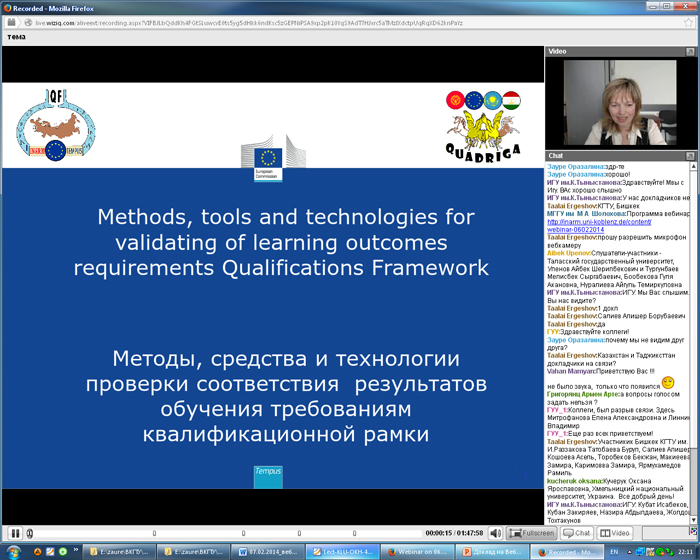Bookmark this page with the star
700x560 pixels.
coord(688,23)
